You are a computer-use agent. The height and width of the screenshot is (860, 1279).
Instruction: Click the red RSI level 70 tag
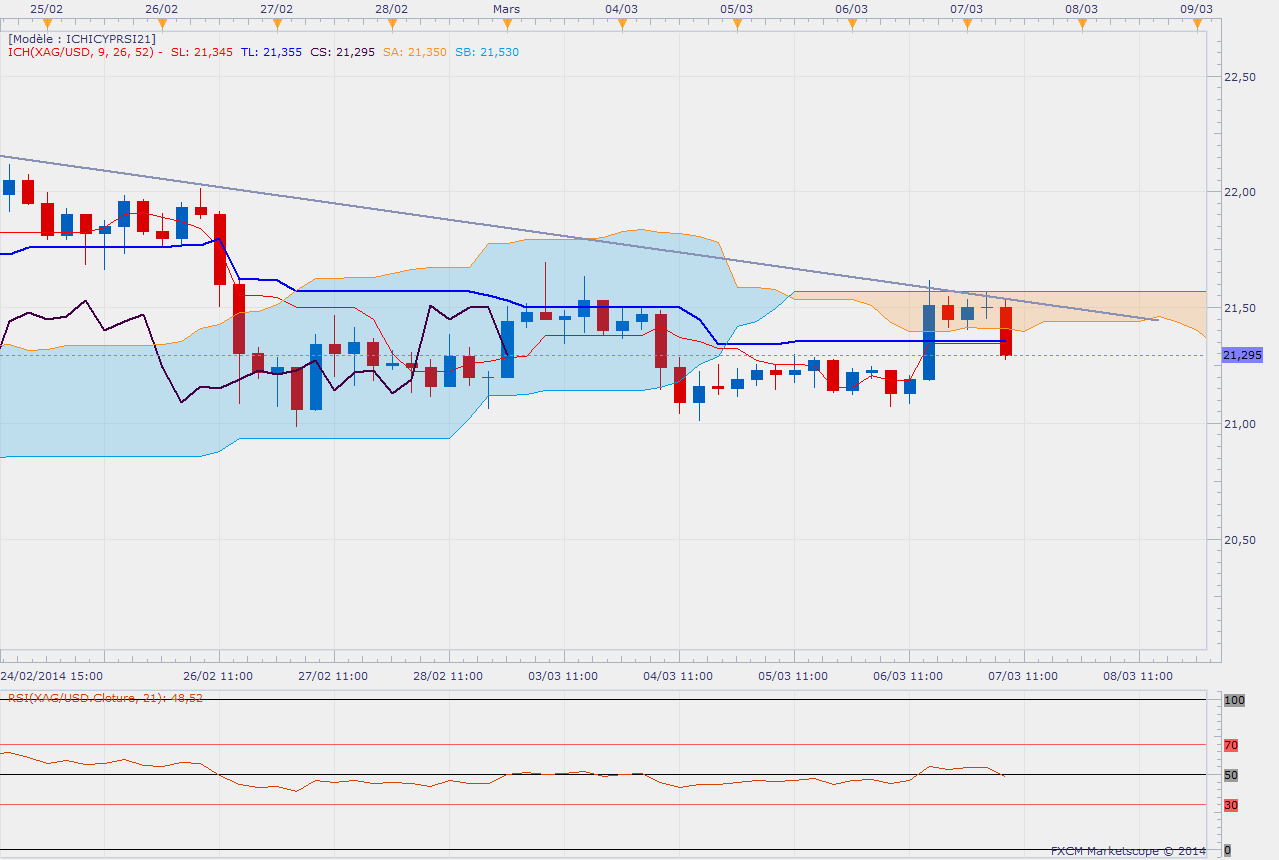(x=1230, y=745)
